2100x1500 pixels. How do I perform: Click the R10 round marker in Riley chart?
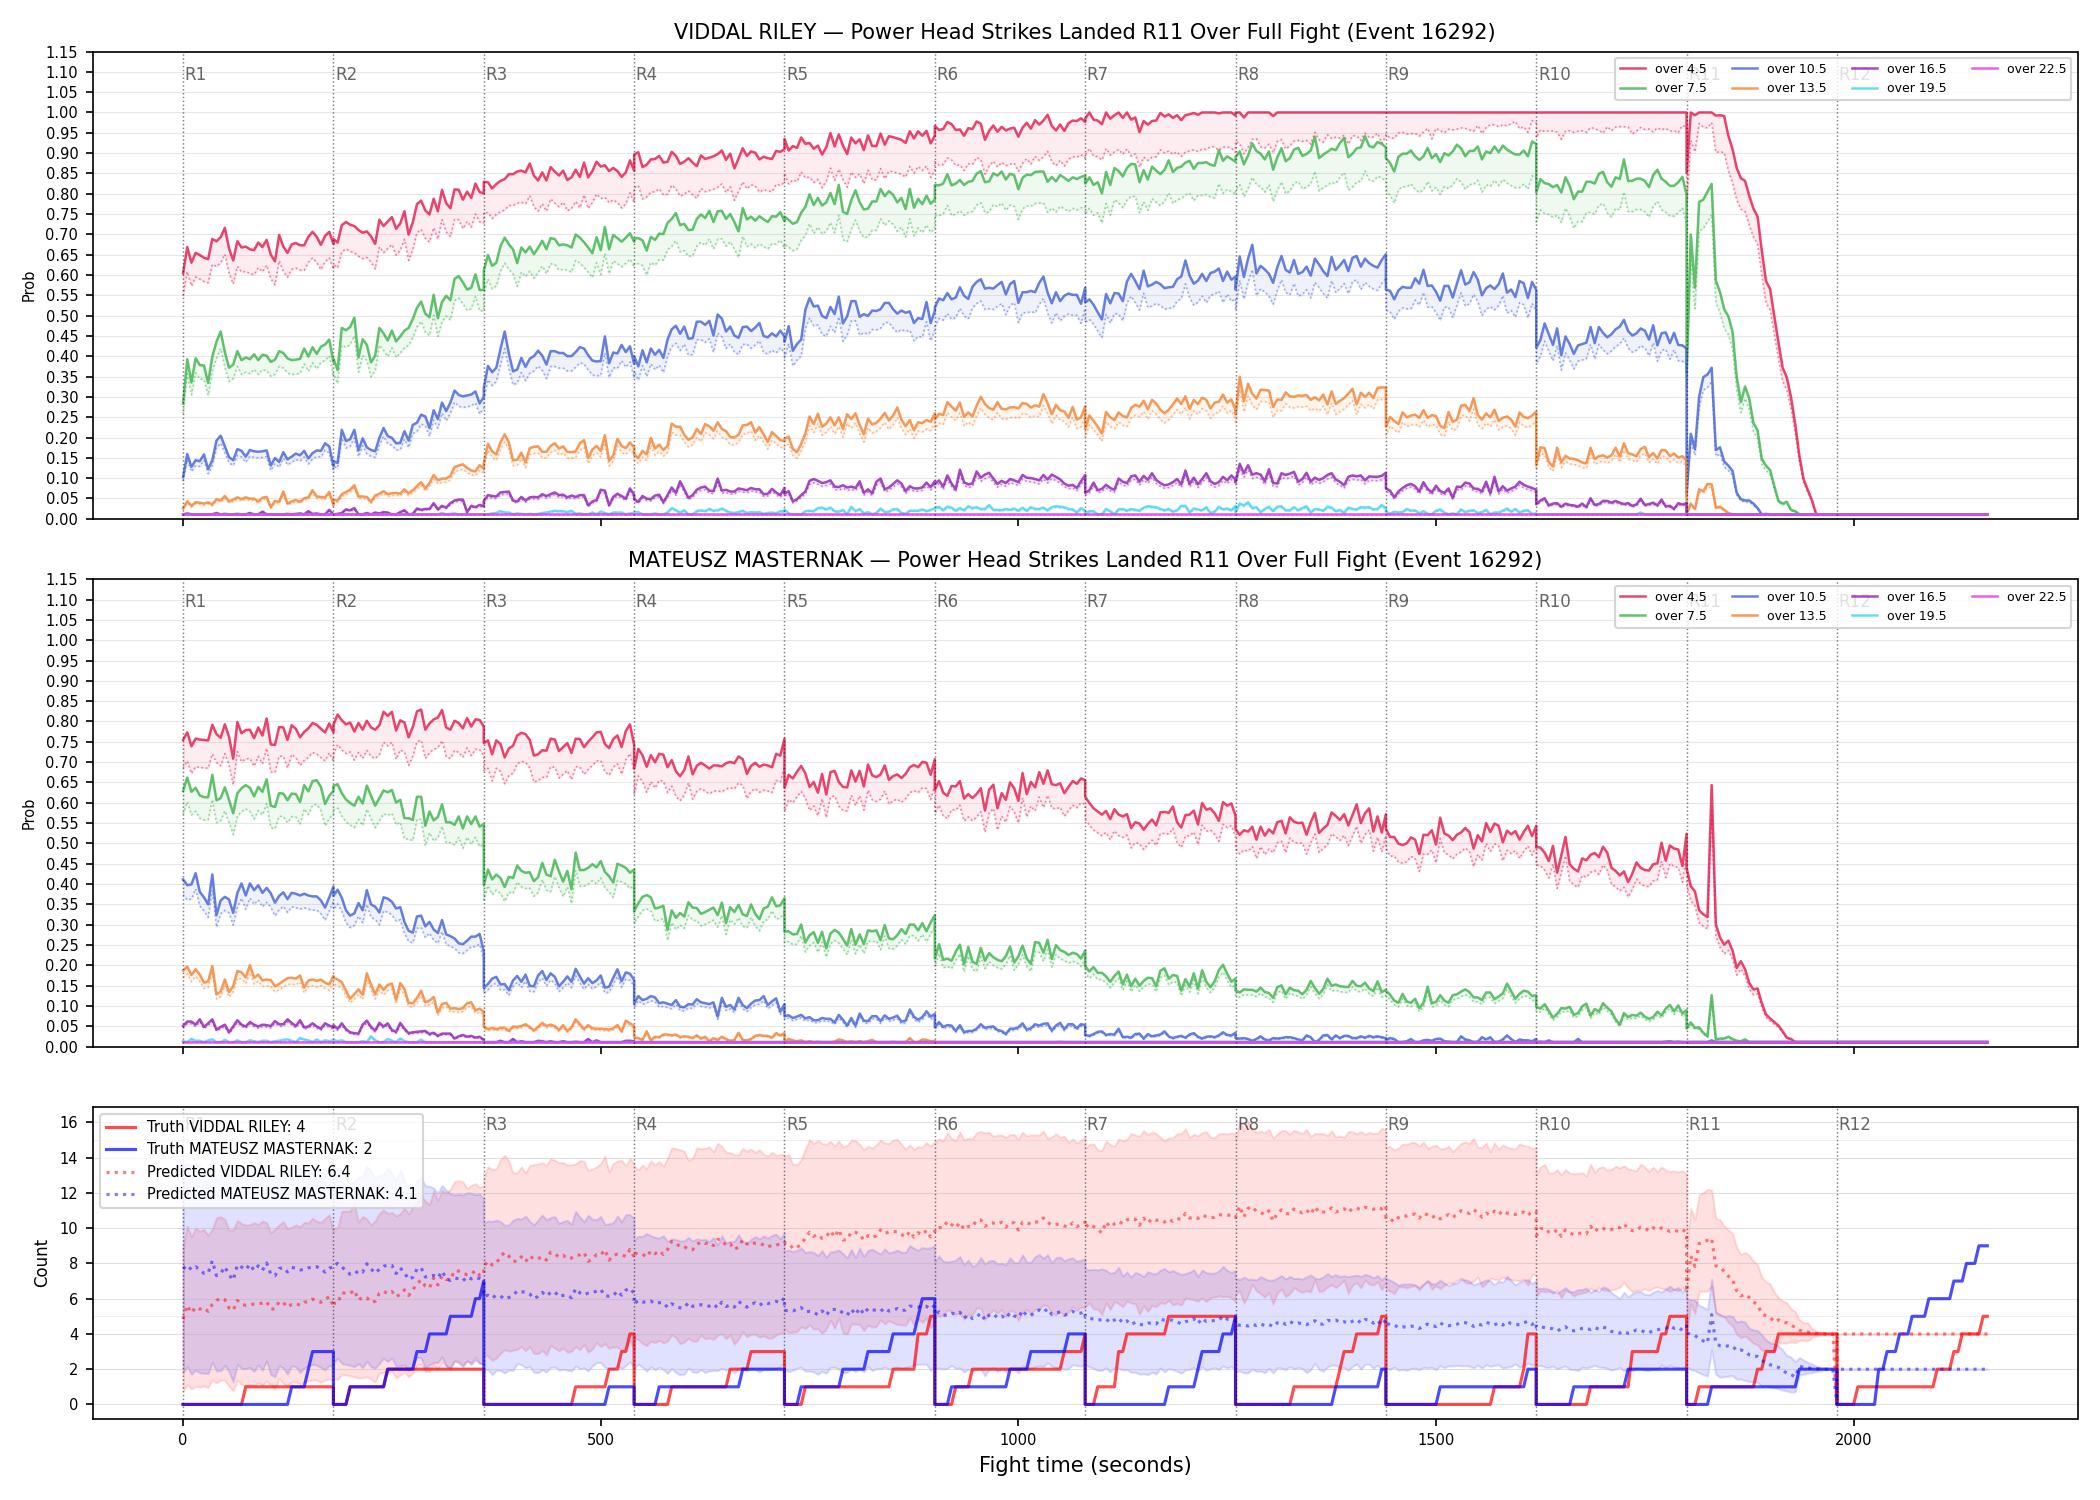point(1554,74)
